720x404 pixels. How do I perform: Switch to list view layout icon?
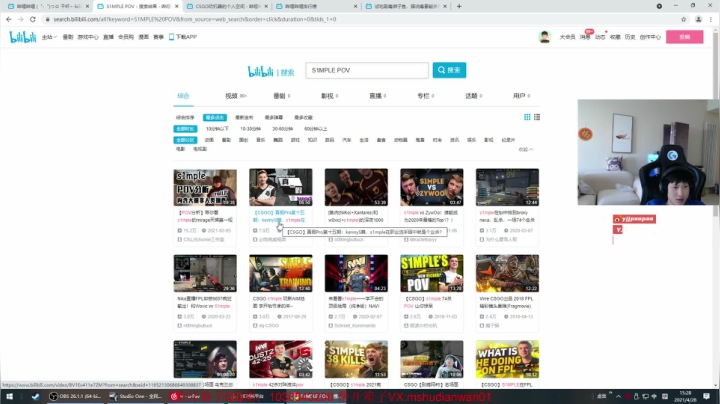pyautogui.click(x=537, y=117)
